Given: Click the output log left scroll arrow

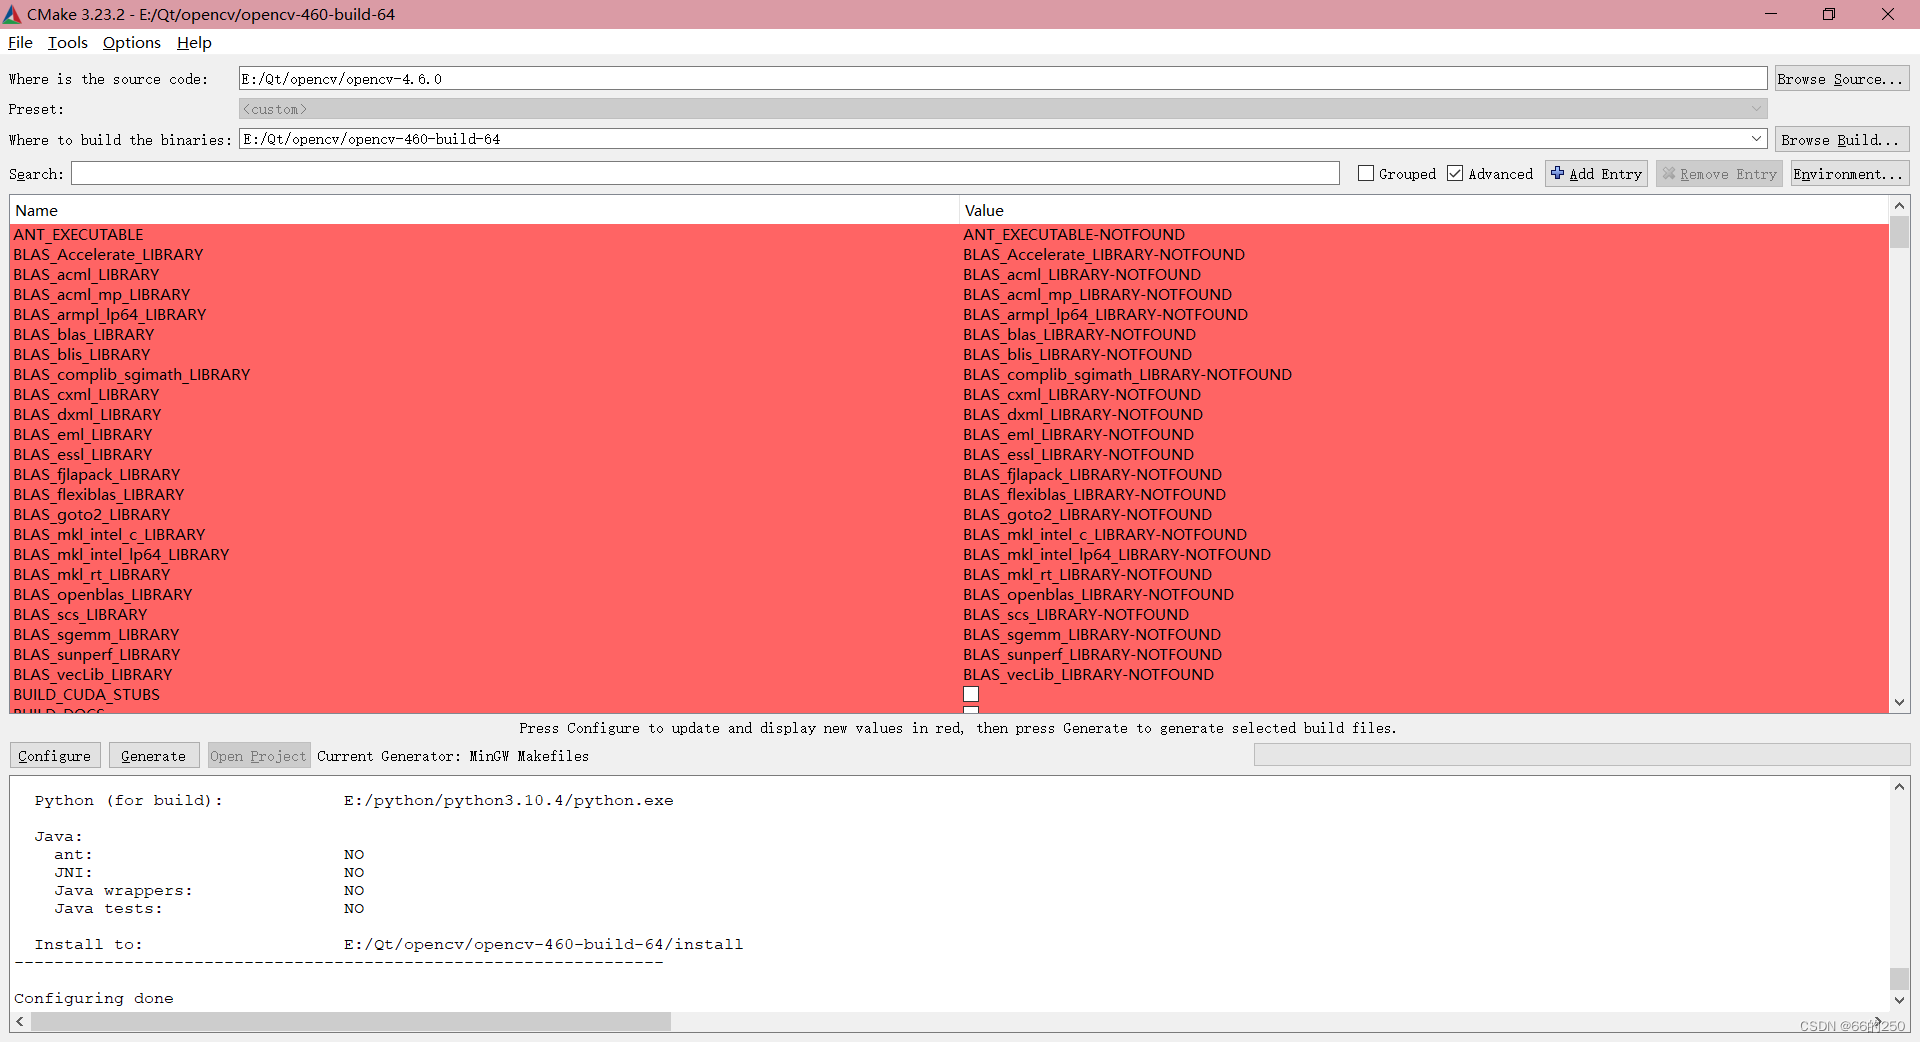Looking at the screenshot, I should 20,1021.
